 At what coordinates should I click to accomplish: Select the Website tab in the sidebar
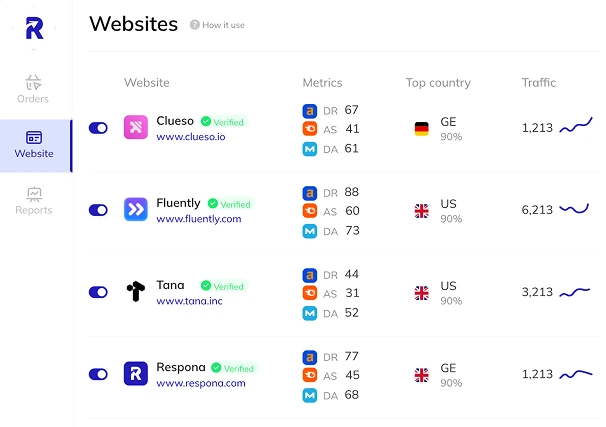34,144
